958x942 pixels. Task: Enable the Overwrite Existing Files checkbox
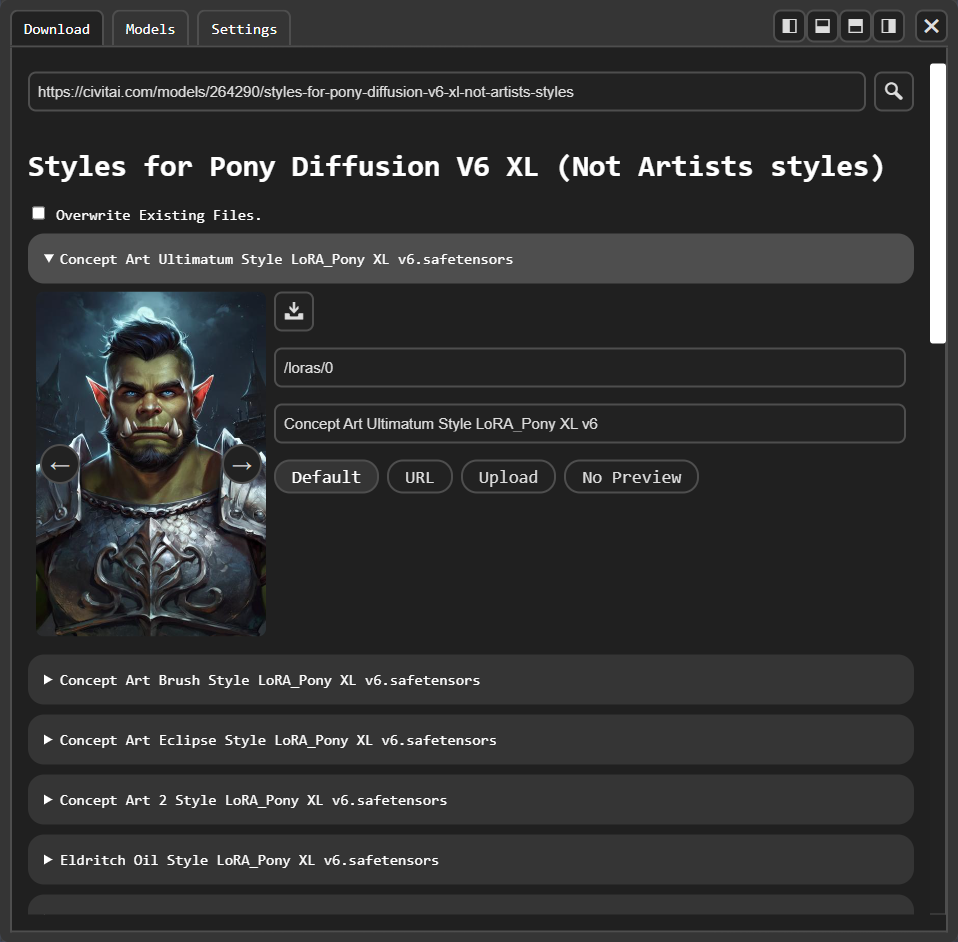point(38,212)
